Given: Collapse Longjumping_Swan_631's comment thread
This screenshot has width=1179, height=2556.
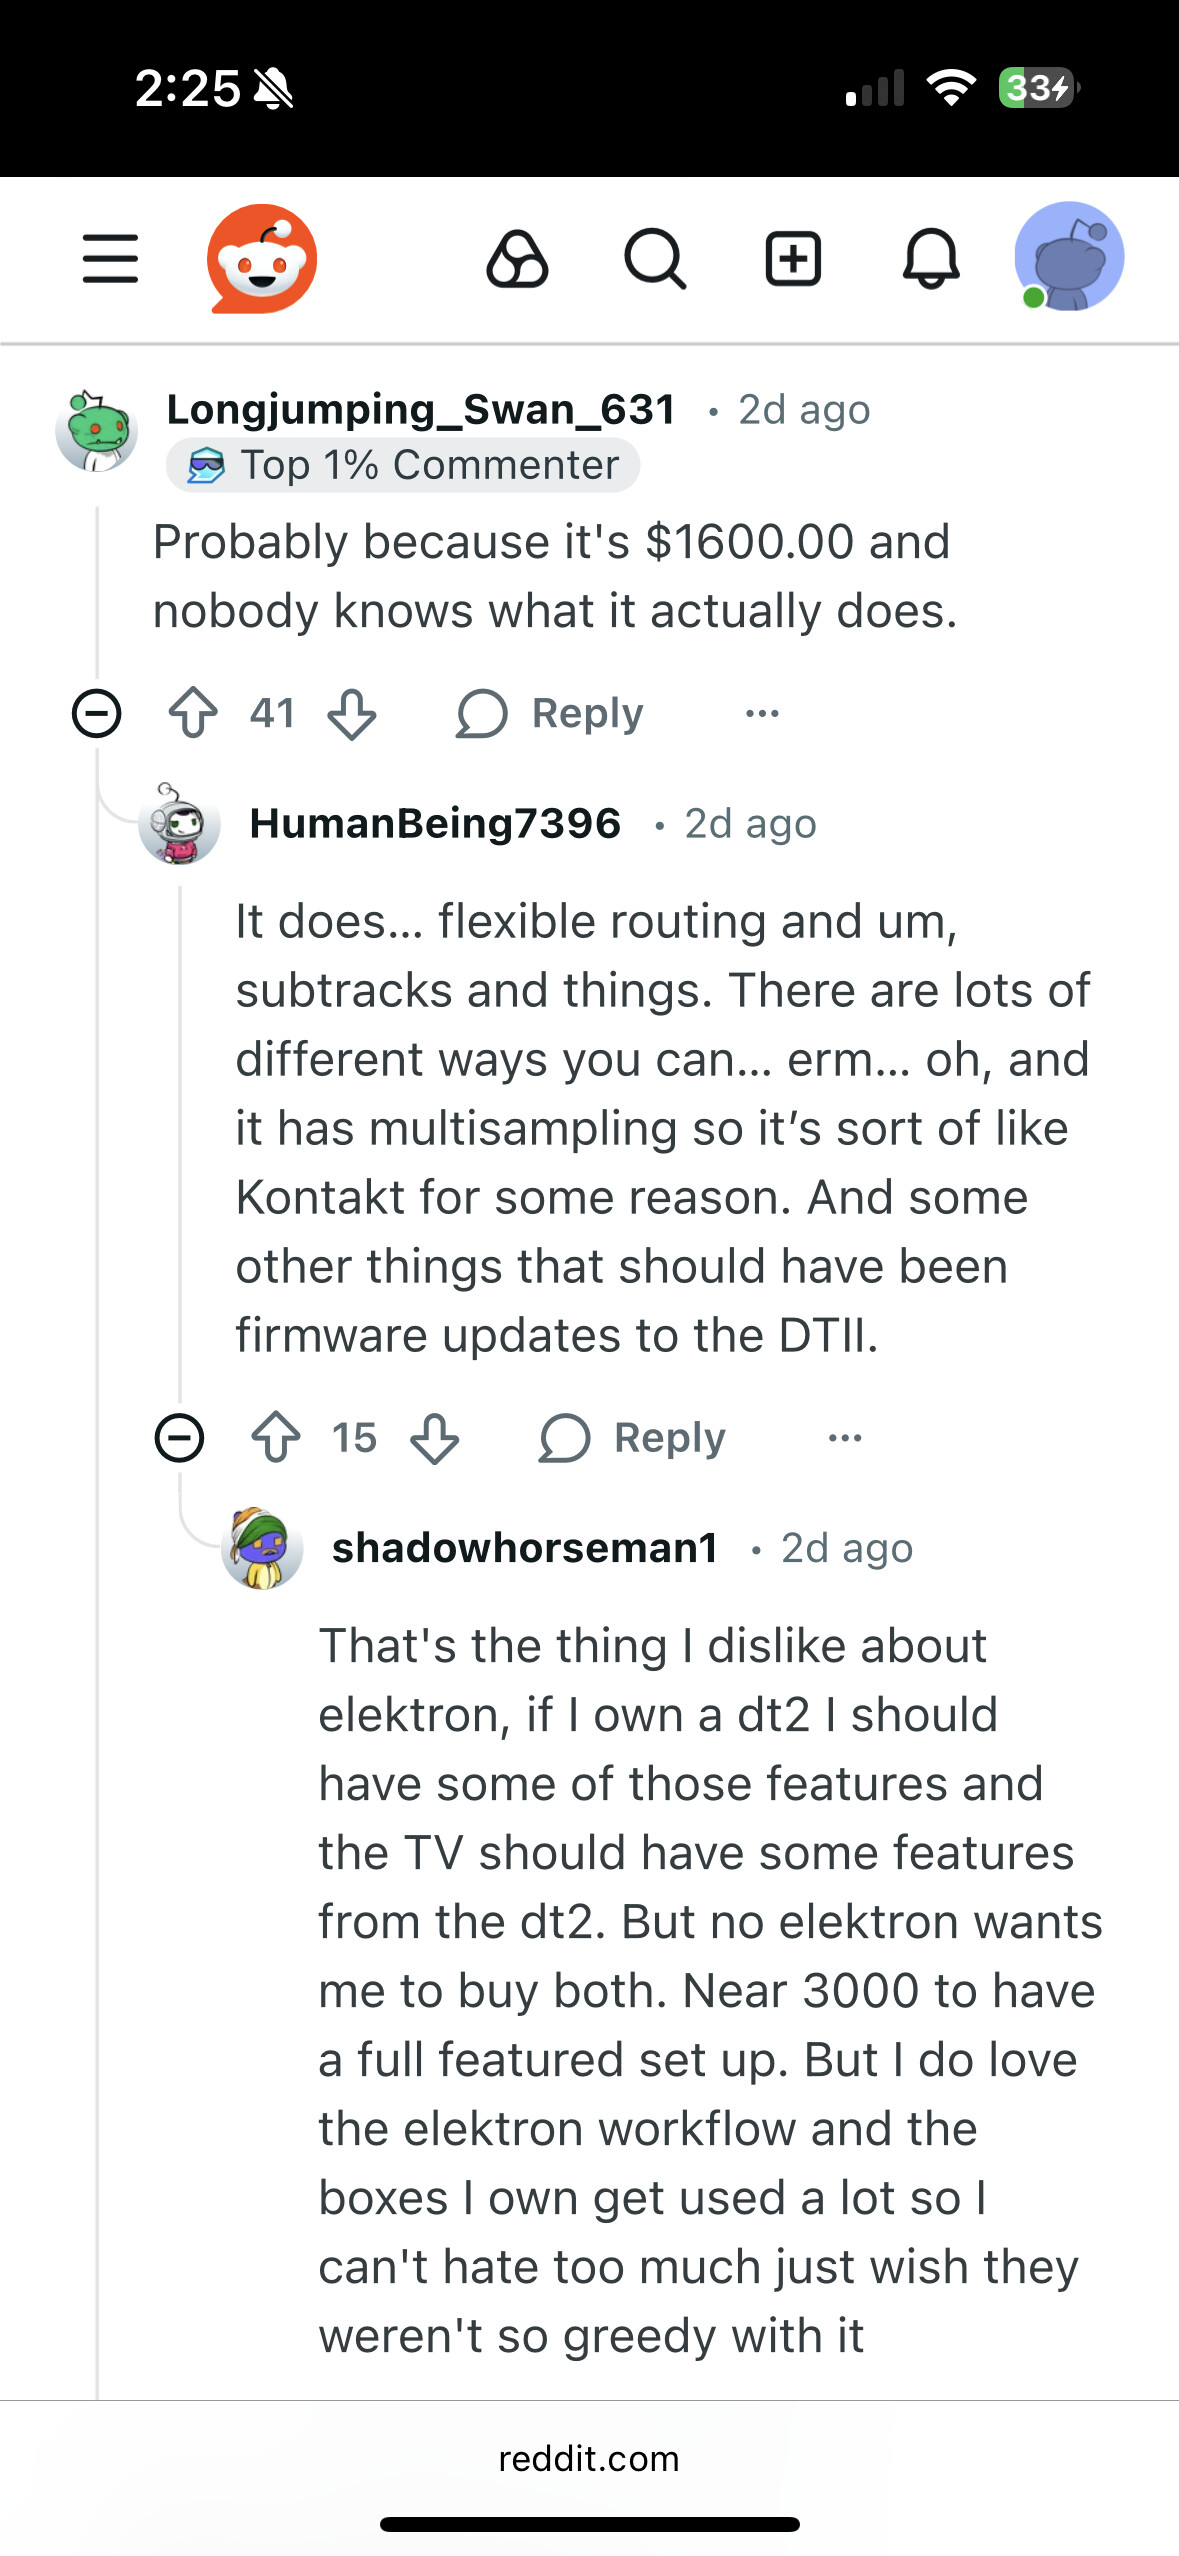Looking at the screenshot, I should point(97,713).
